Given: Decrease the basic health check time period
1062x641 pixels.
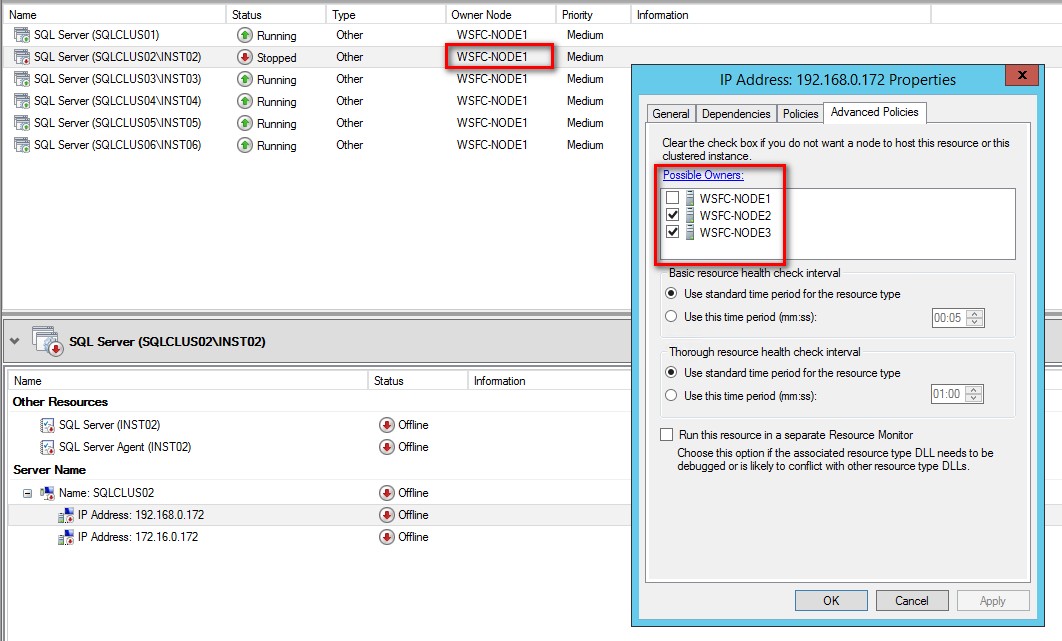Looking at the screenshot, I should (x=975, y=322).
